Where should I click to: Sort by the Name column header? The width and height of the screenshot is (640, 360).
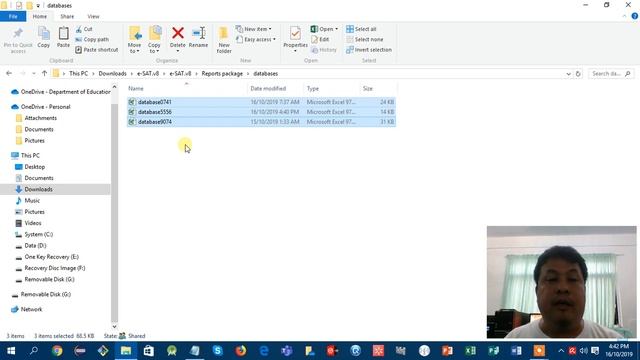(186, 88)
